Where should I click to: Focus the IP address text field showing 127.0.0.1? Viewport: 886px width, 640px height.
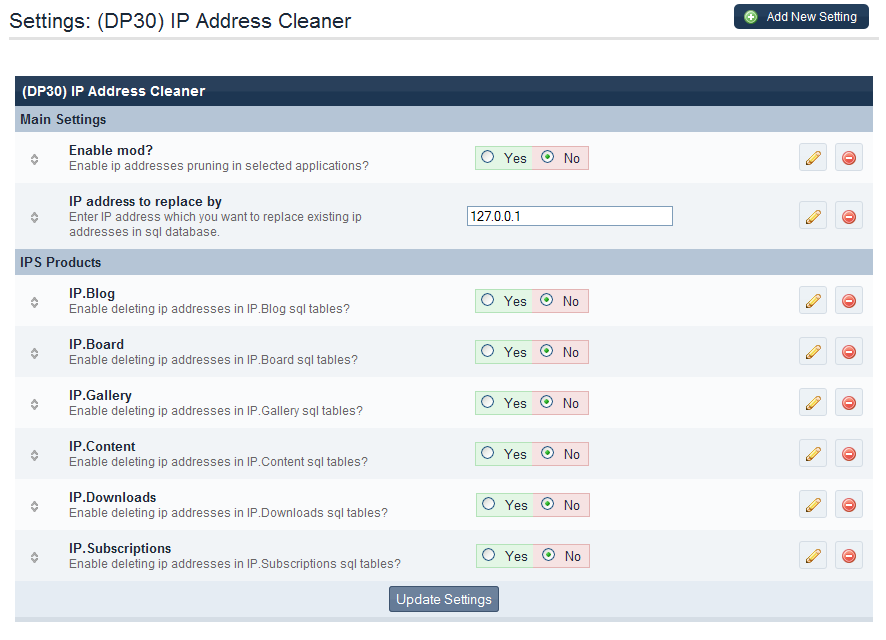click(x=569, y=216)
